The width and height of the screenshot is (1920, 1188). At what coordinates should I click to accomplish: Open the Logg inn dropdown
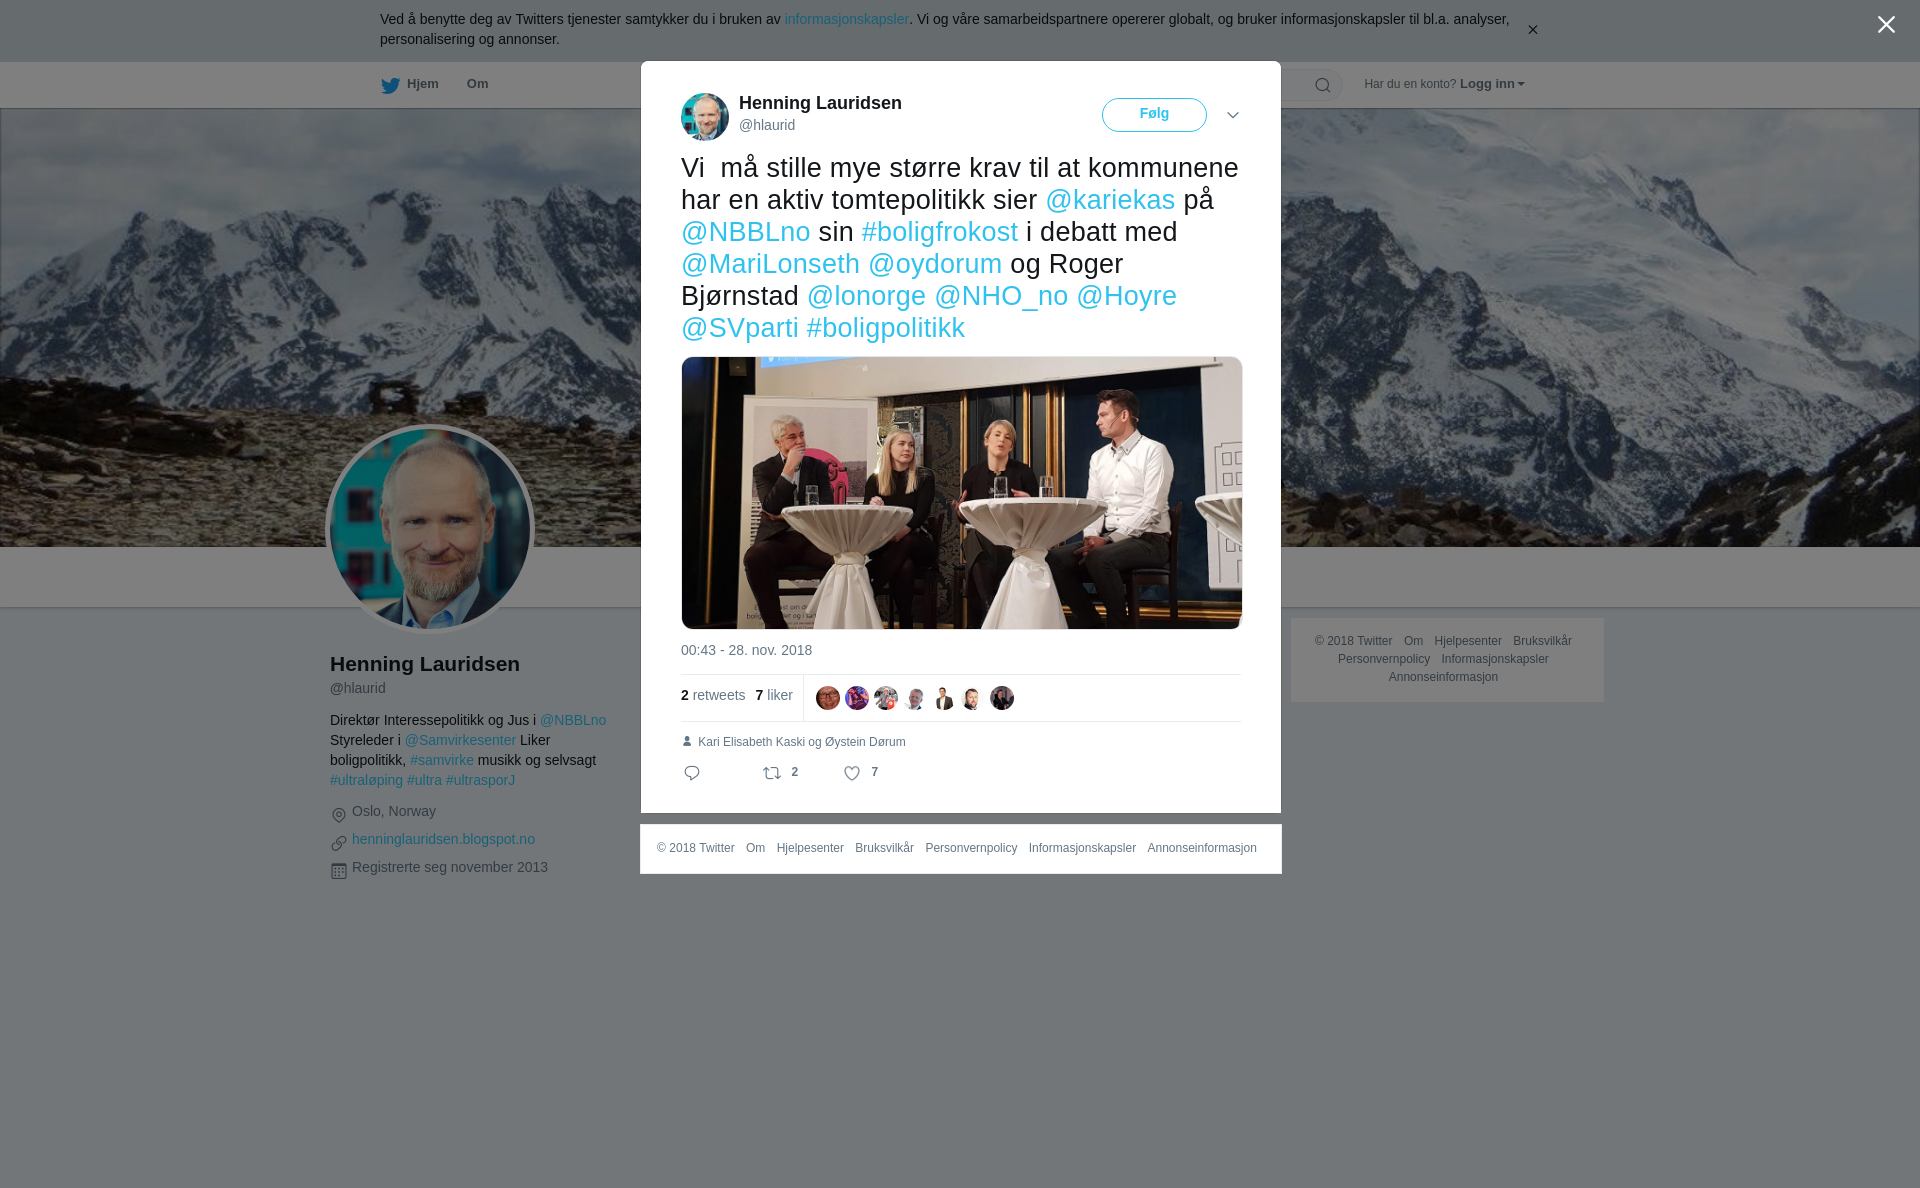(x=1492, y=84)
